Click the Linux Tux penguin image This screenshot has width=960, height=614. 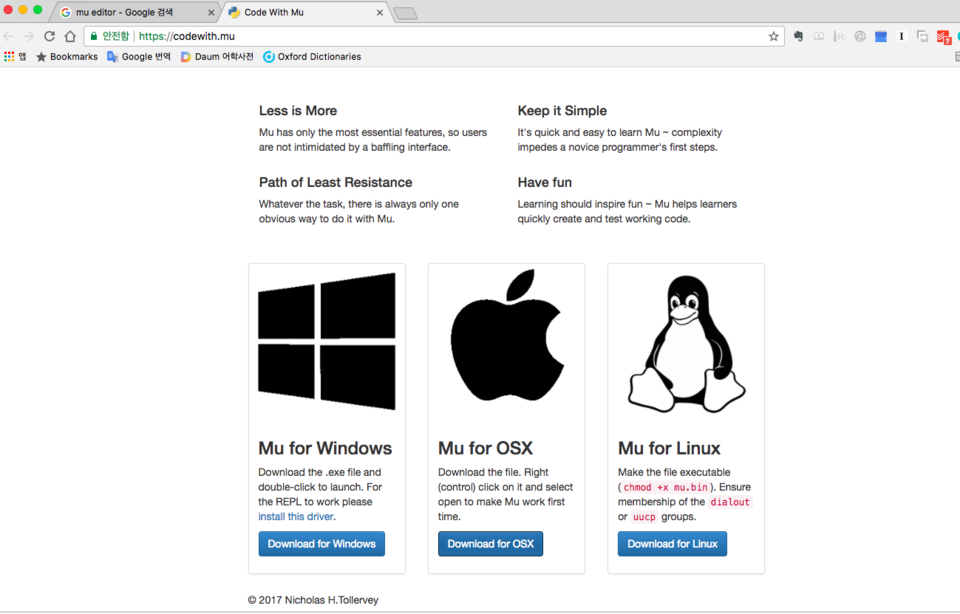tap(686, 344)
